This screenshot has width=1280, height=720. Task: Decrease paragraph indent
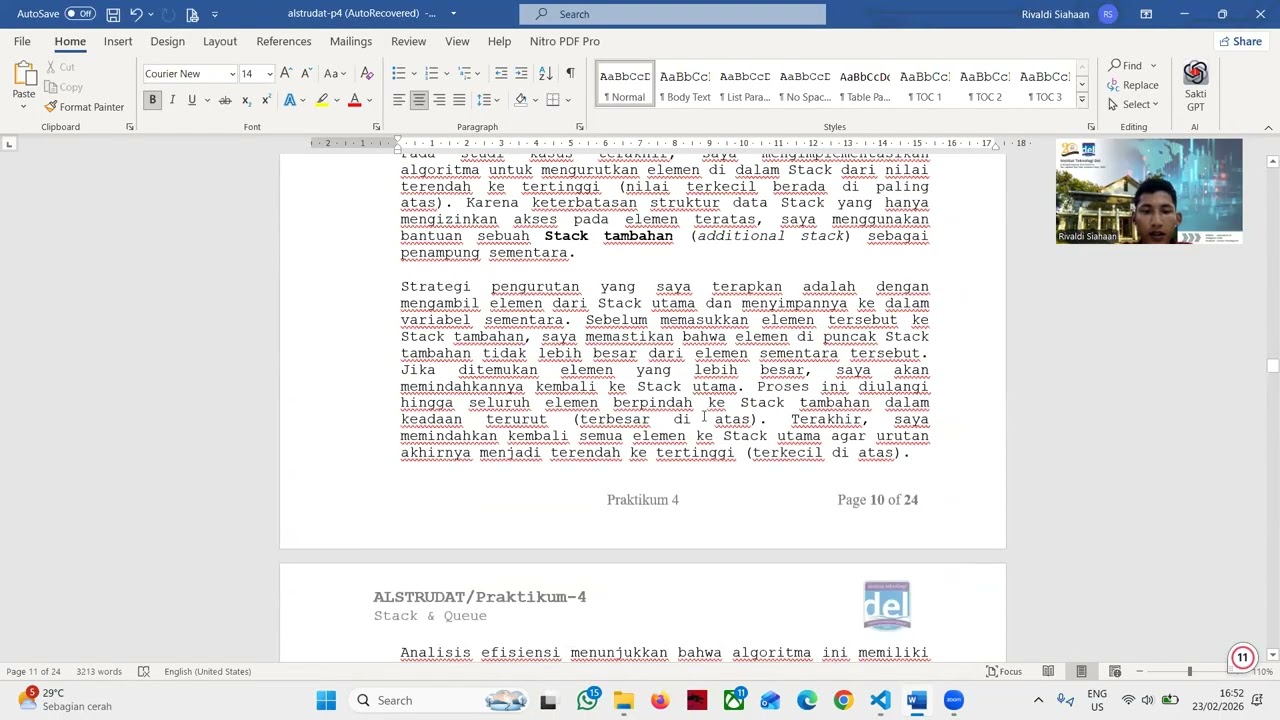pyautogui.click(x=501, y=73)
